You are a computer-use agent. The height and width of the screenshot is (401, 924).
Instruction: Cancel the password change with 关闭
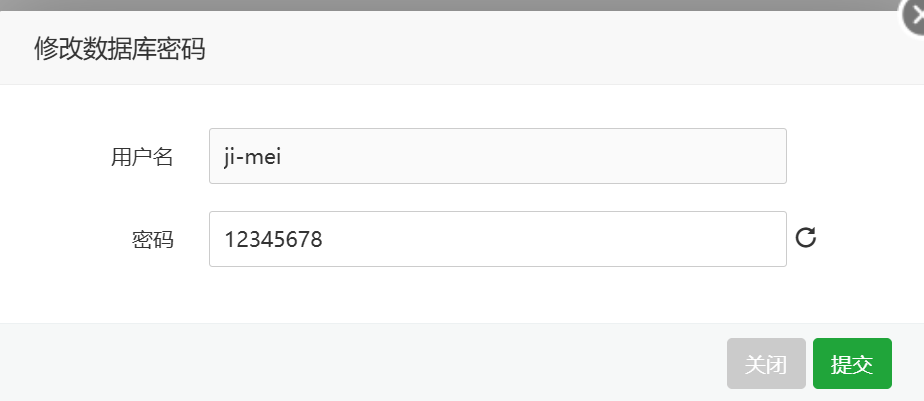(766, 364)
